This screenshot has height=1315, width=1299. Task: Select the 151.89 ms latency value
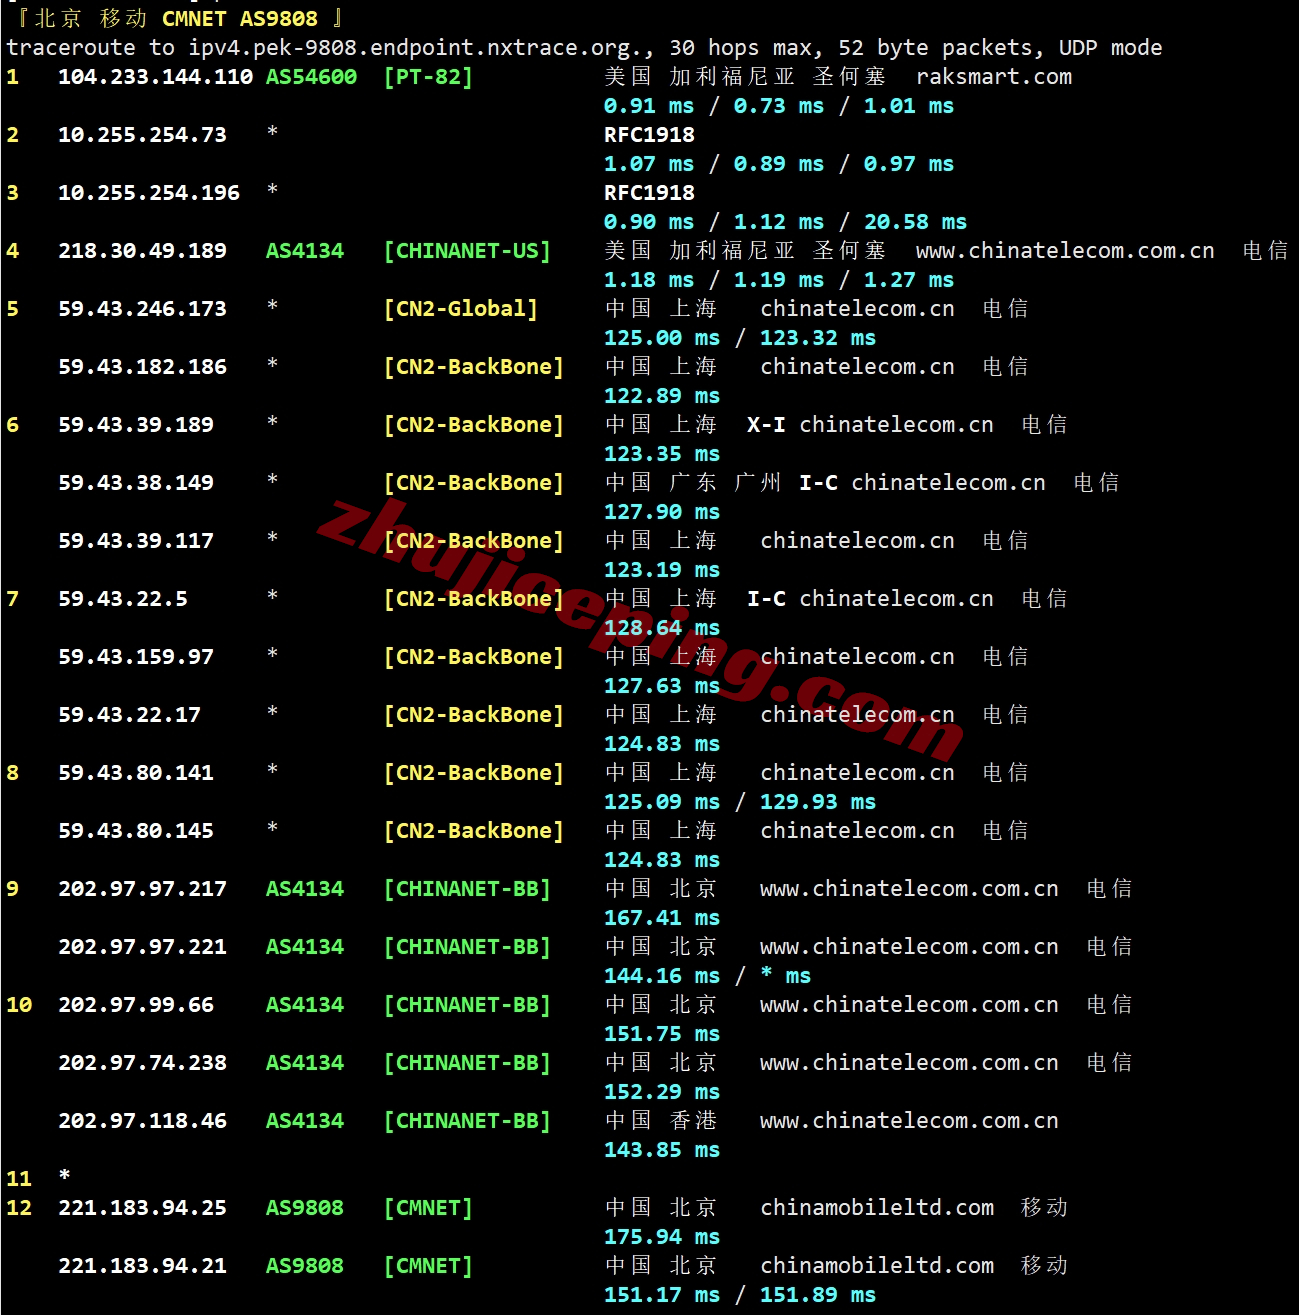pos(818,1295)
